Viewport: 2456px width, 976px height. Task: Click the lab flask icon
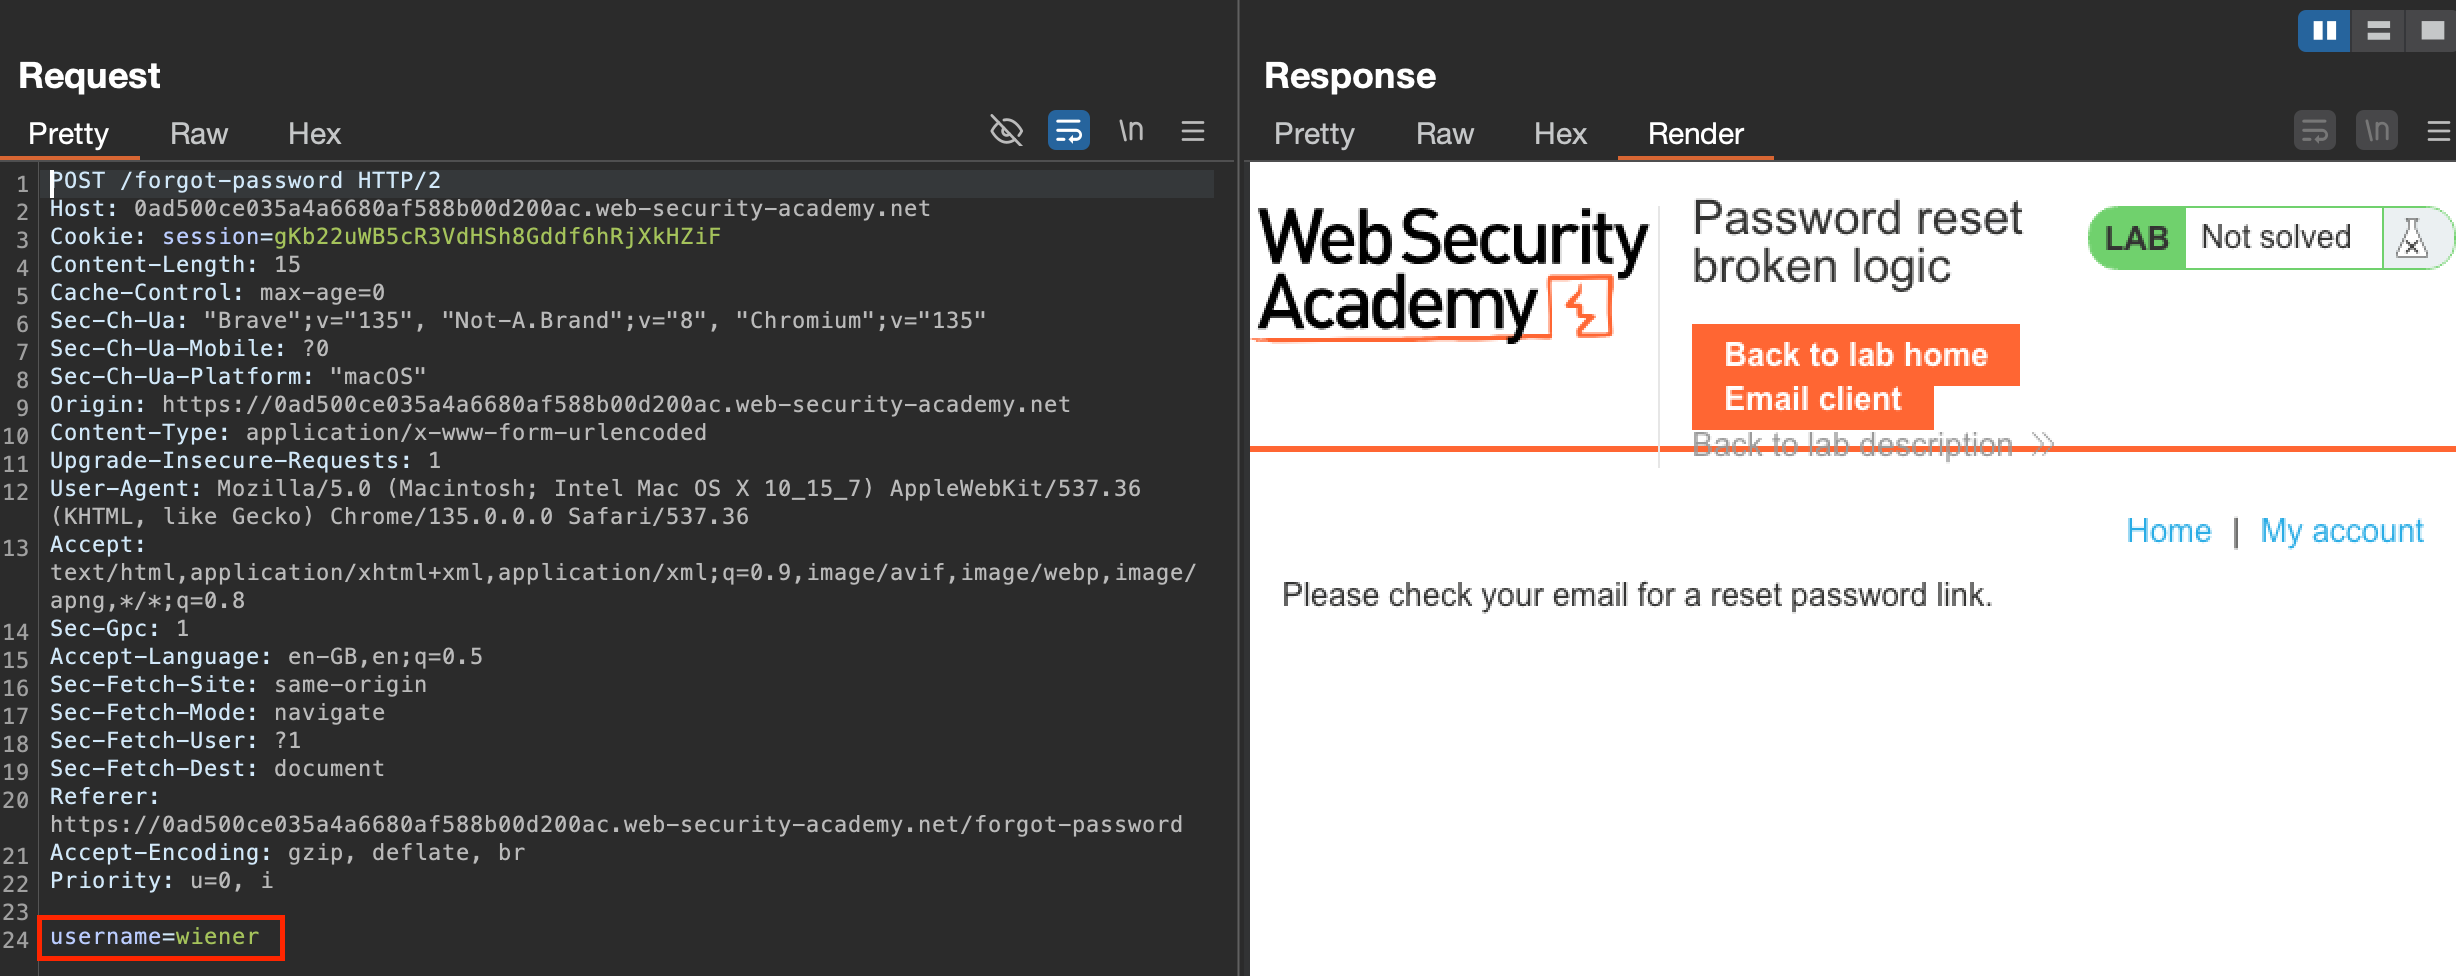coord(2411,238)
